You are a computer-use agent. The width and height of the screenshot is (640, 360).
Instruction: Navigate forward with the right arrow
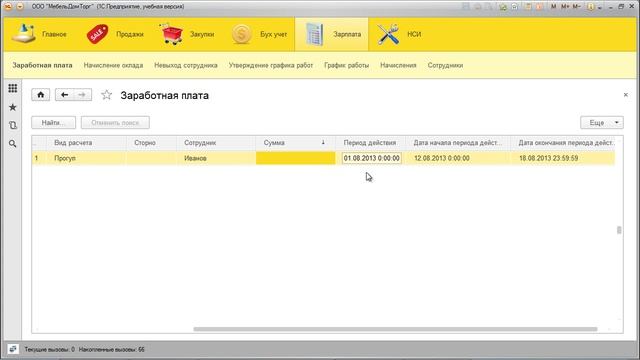coord(82,95)
